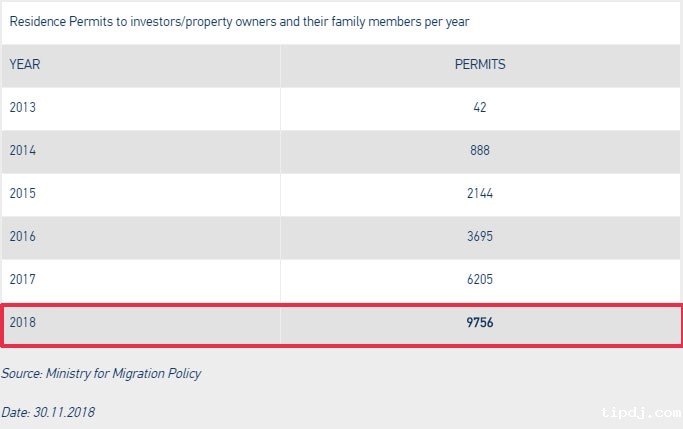Click the 2013 year cell
Viewport: 683px width, 429px height.
tap(22, 107)
